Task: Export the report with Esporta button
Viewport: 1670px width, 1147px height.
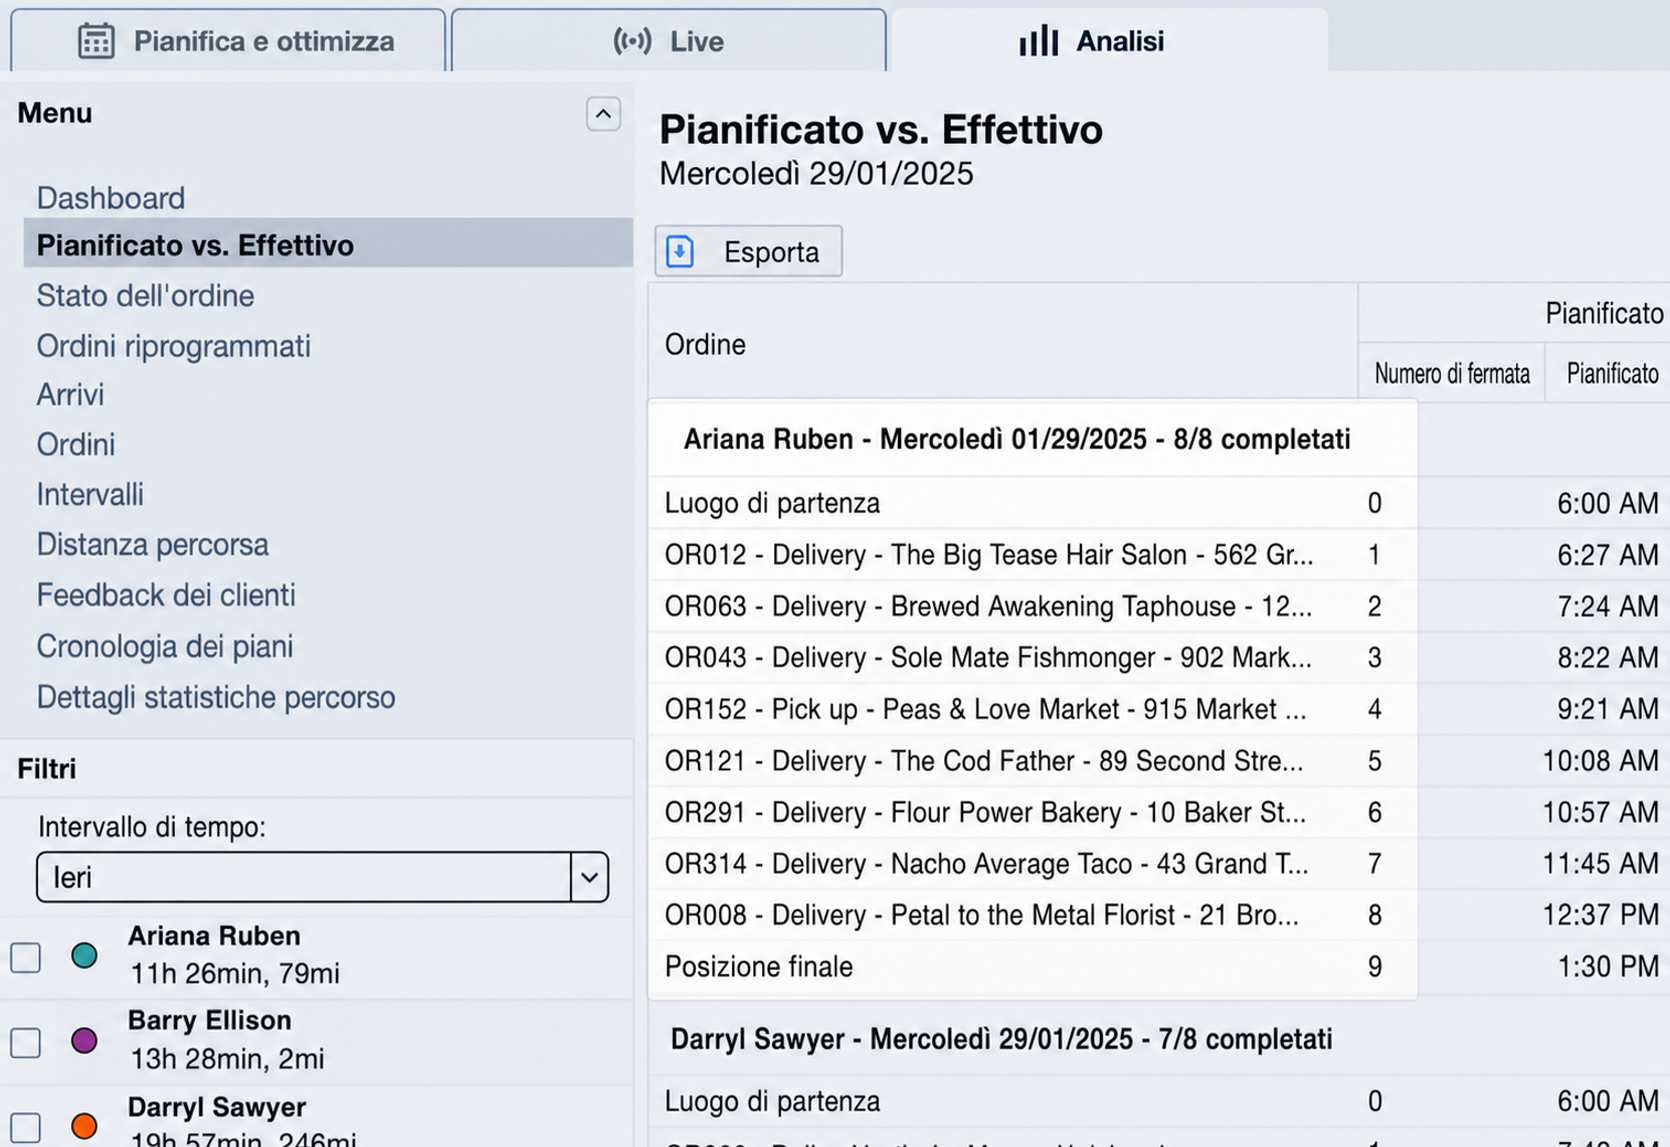Action: point(748,251)
